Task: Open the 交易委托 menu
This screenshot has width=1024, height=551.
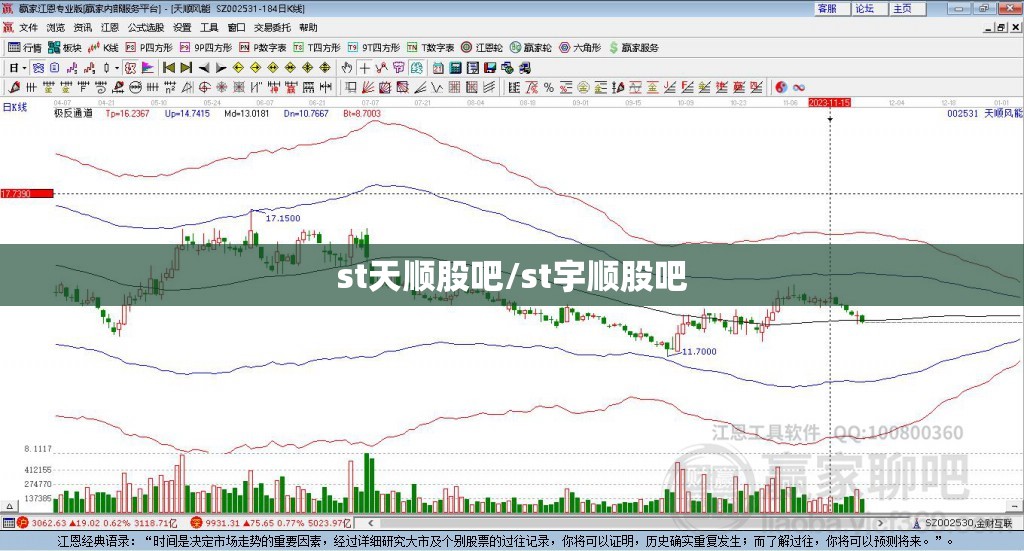Action: [272, 27]
